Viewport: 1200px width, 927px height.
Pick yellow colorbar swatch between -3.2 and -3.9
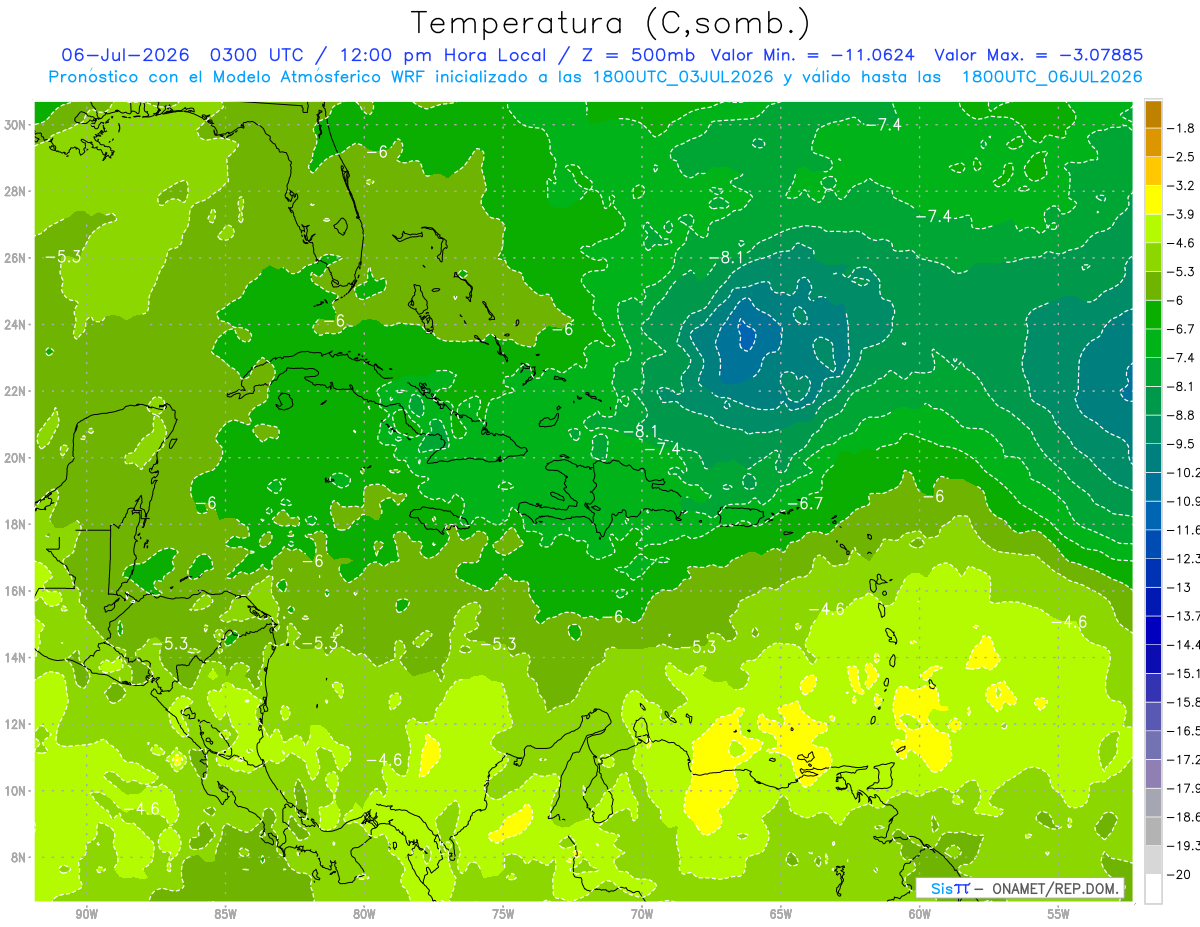pyautogui.click(x=1153, y=200)
